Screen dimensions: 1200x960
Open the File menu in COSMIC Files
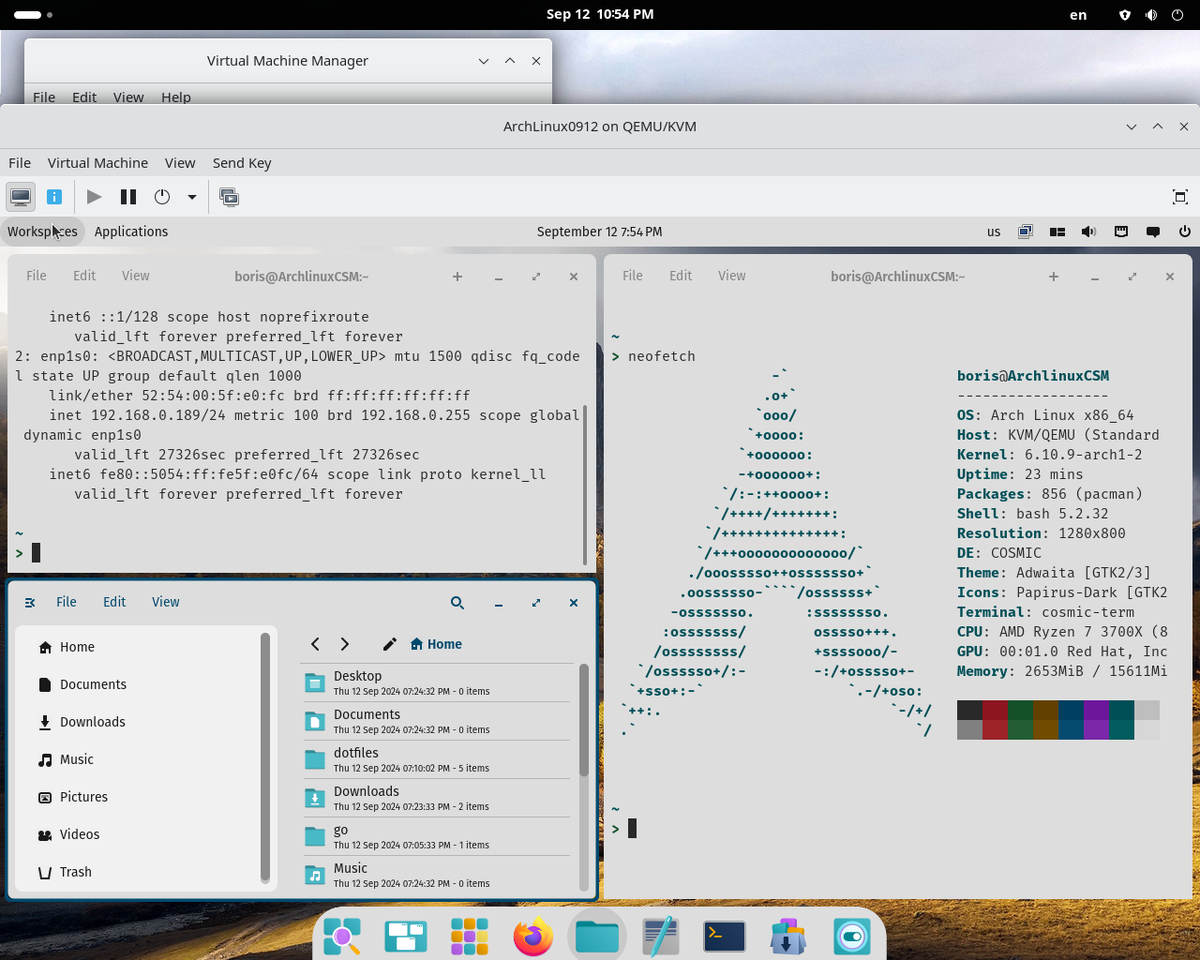(66, 602)
